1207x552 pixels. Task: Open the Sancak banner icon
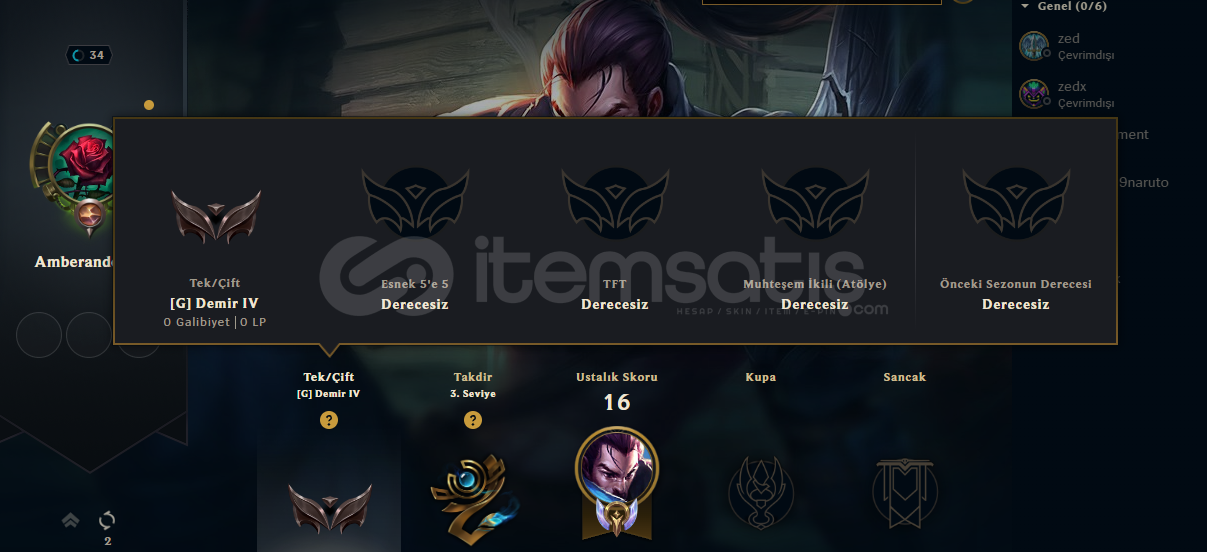point(904,491)
